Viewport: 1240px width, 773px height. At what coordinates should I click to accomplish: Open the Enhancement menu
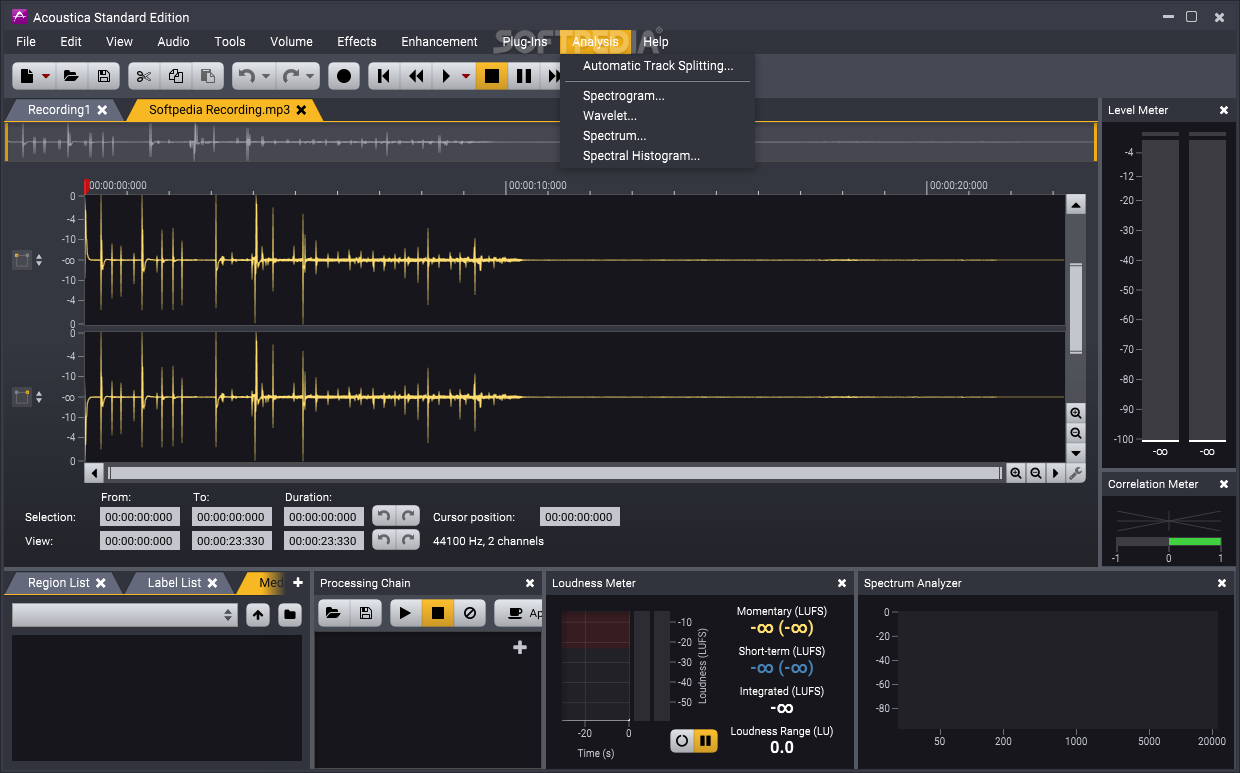tap(439, 42)
